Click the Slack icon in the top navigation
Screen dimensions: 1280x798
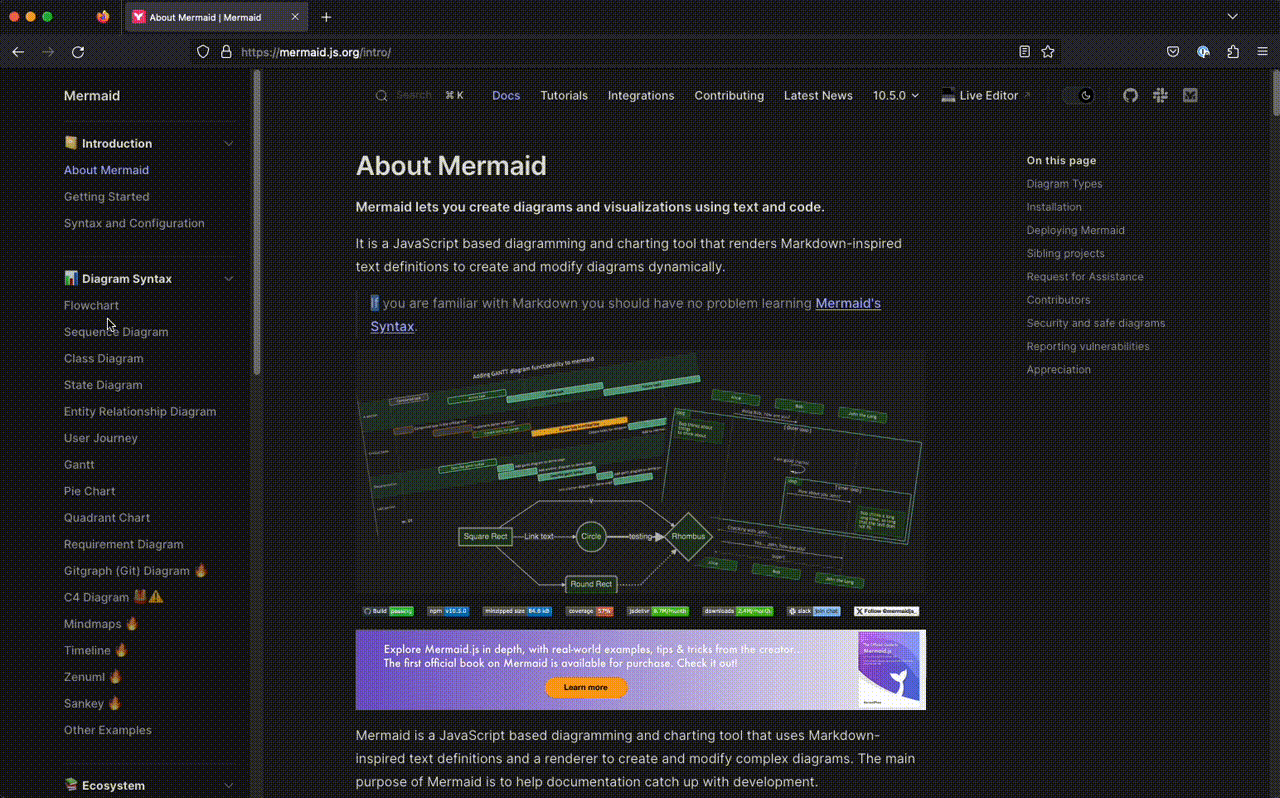1160,95
